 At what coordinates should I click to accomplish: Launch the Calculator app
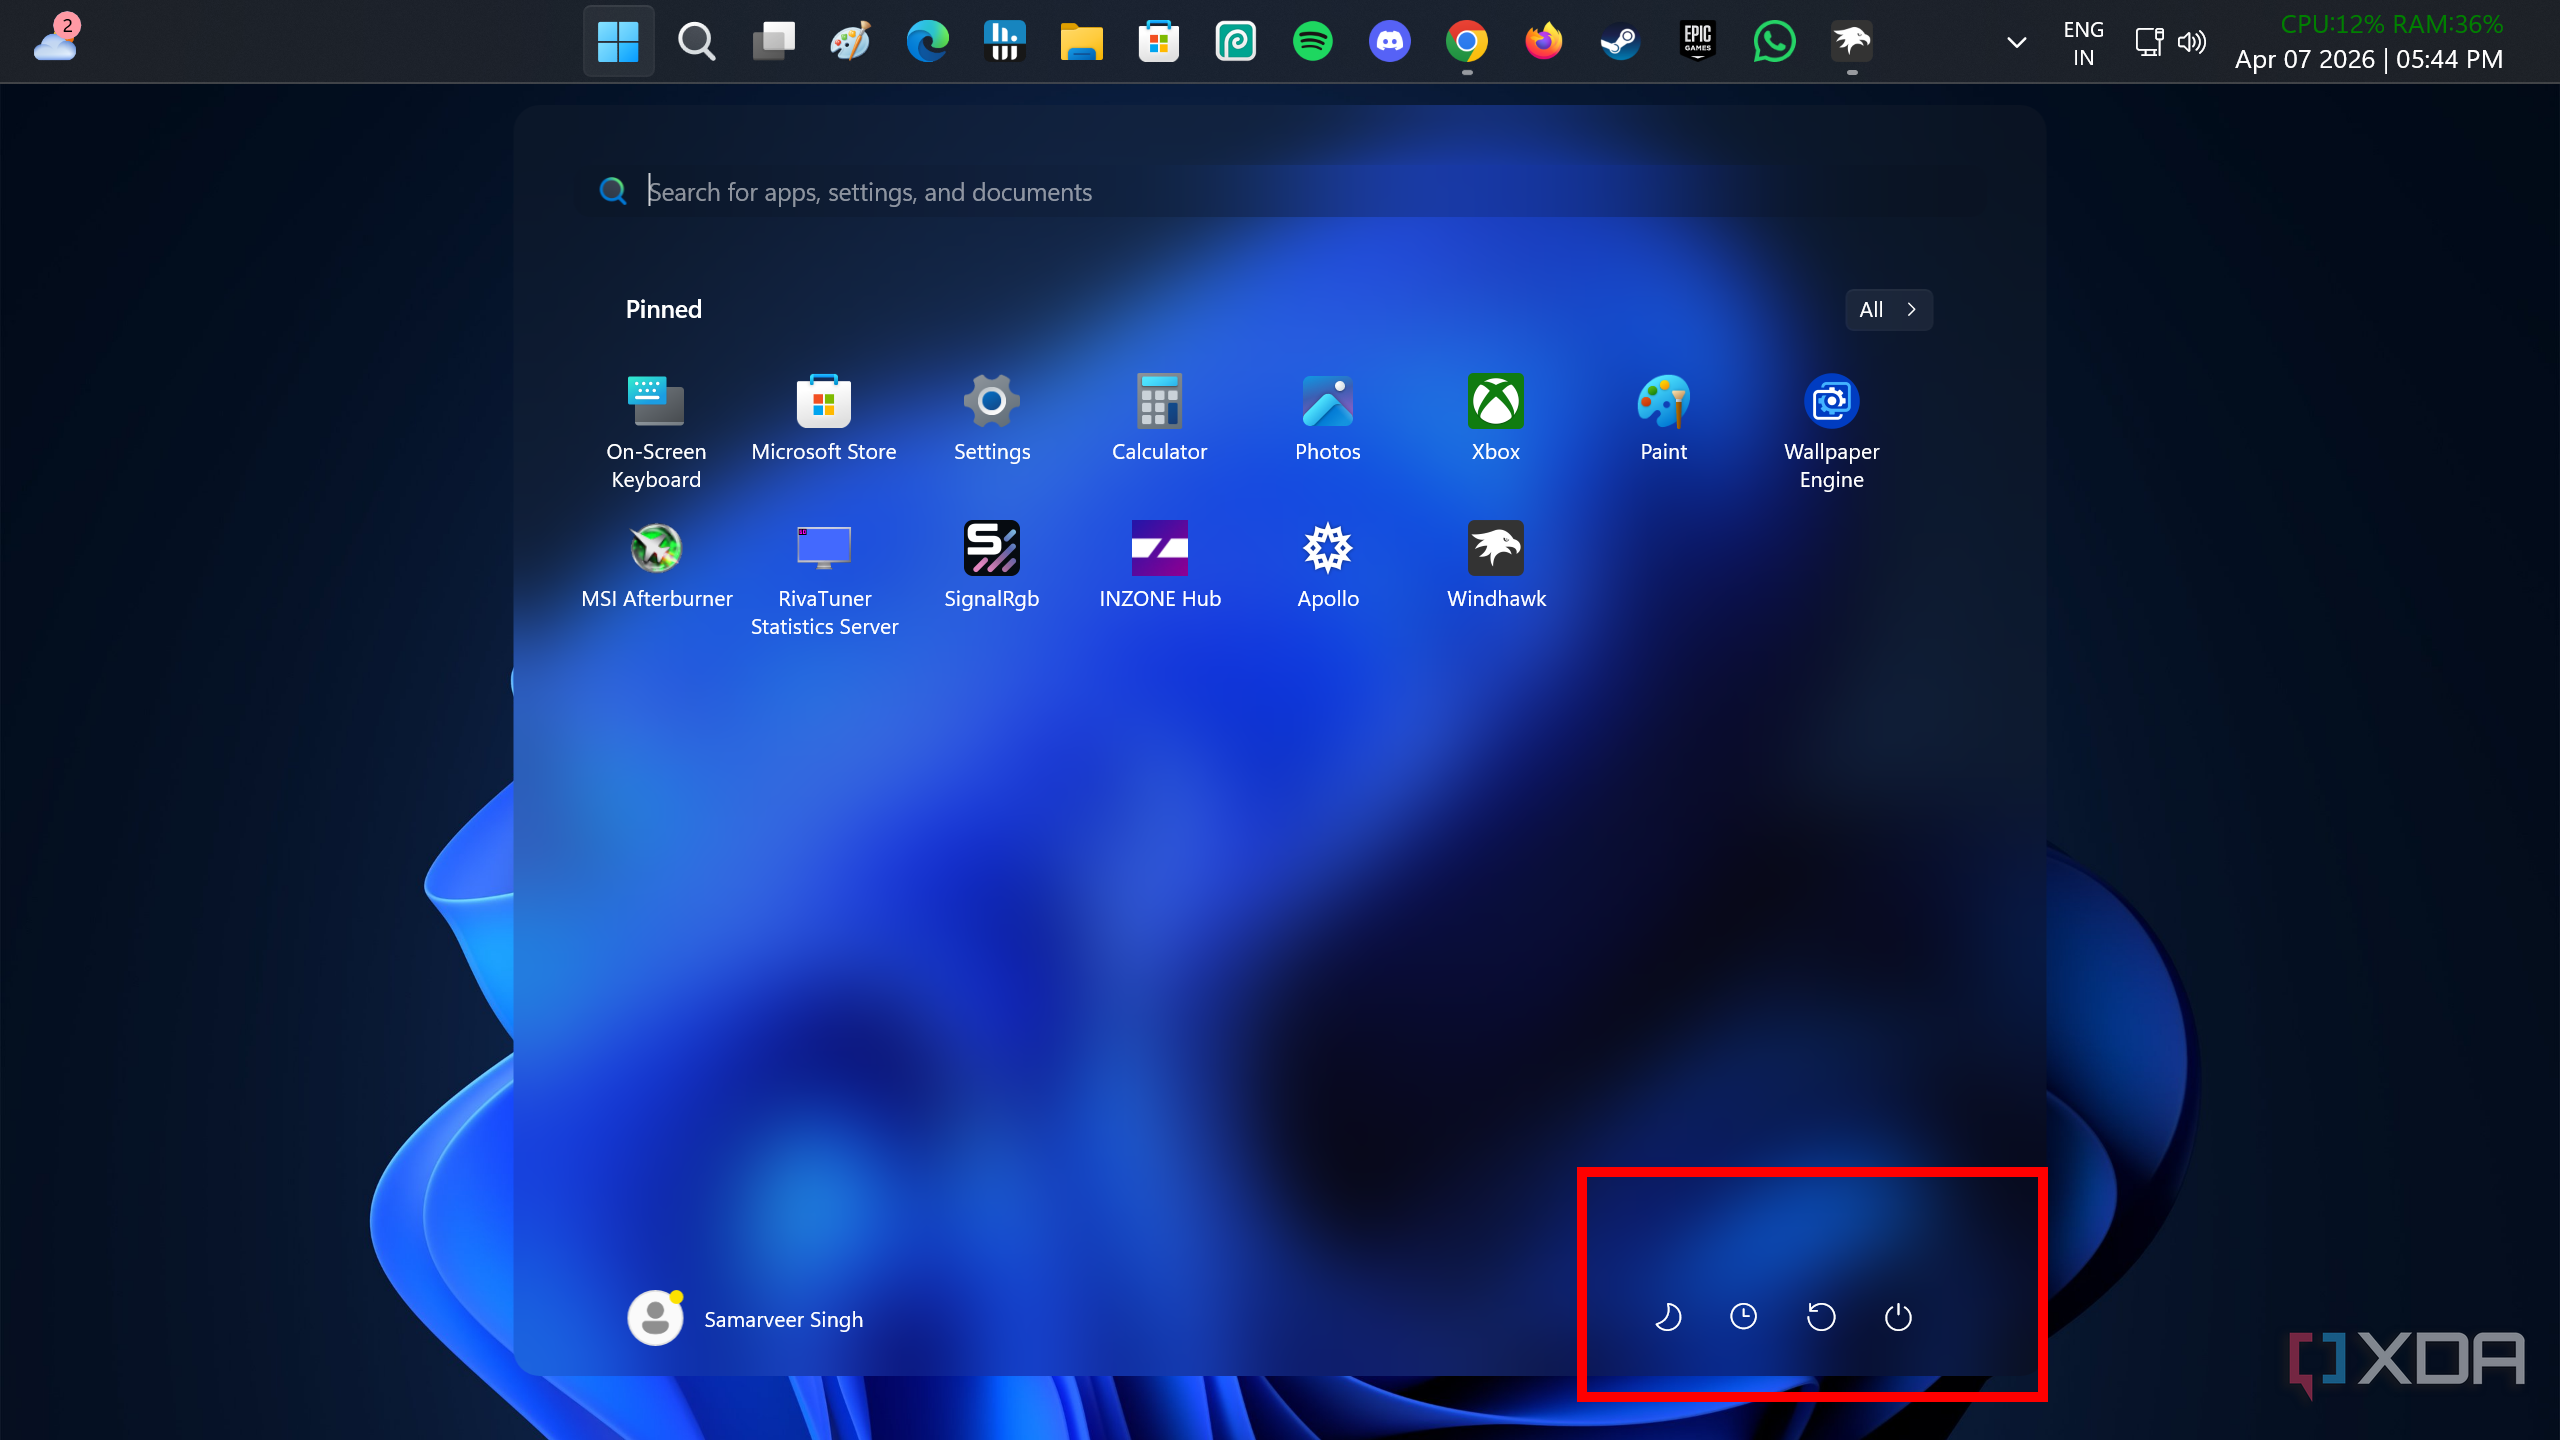pos(1160,419)
